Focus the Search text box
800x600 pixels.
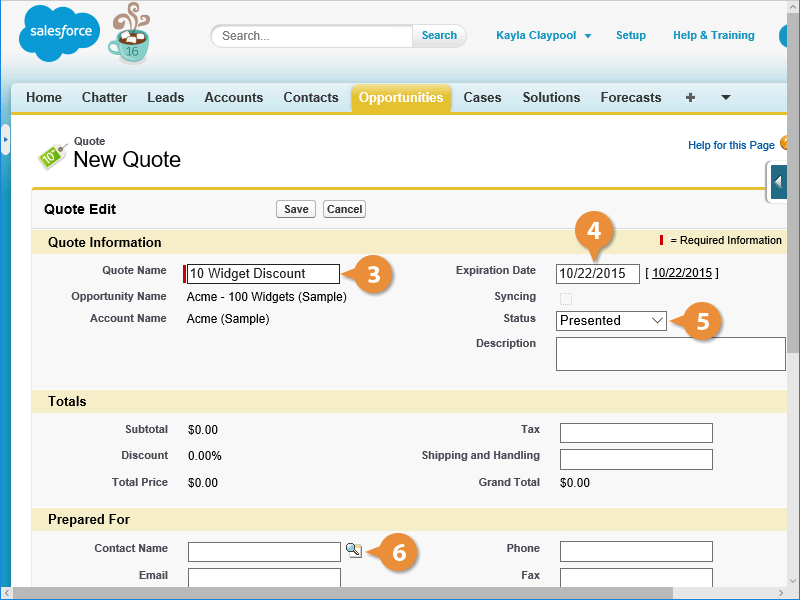[x=312, y=36]
